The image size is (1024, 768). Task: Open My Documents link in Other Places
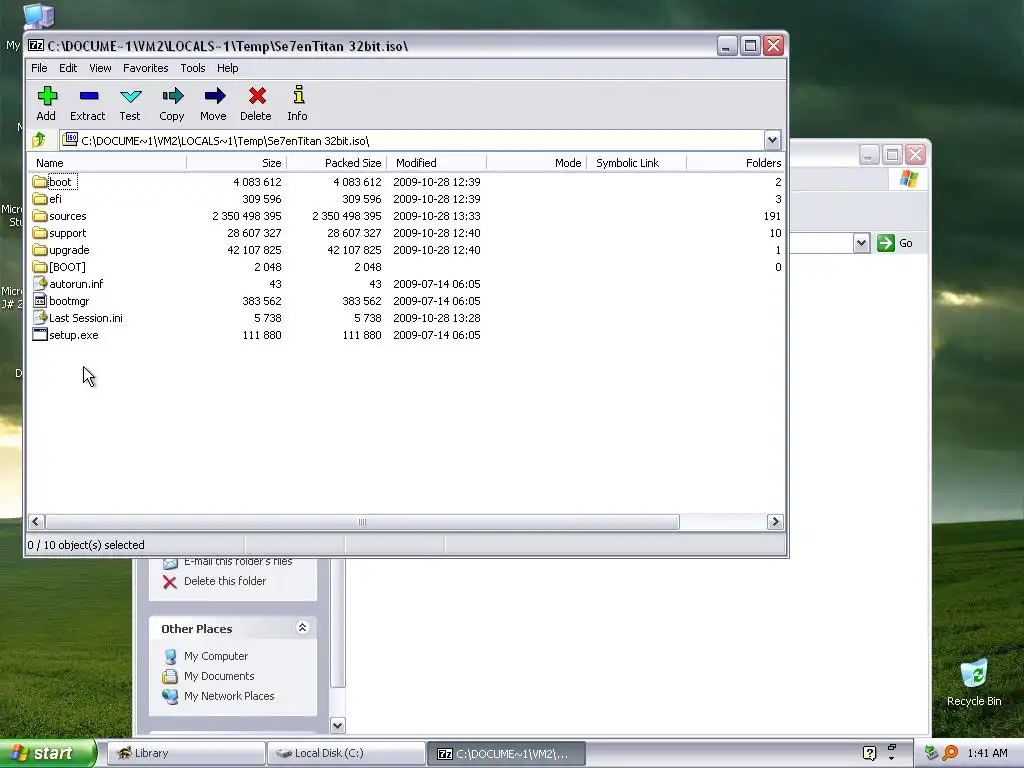click(x=219, y=676)
